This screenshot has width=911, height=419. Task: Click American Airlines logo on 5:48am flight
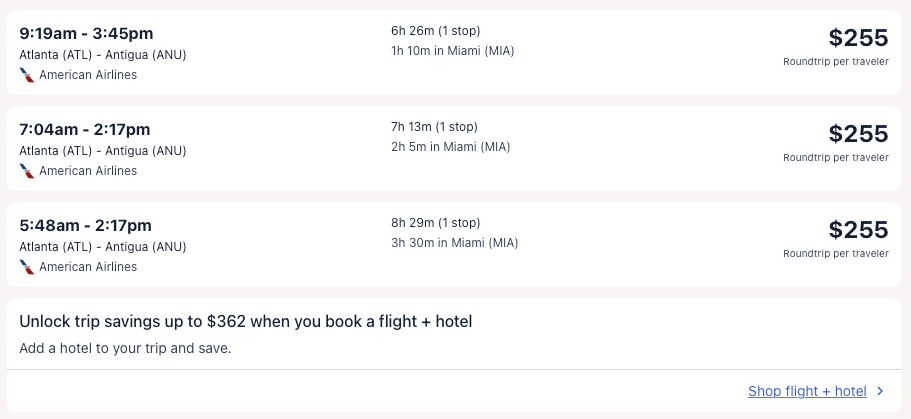pos(27,267)
